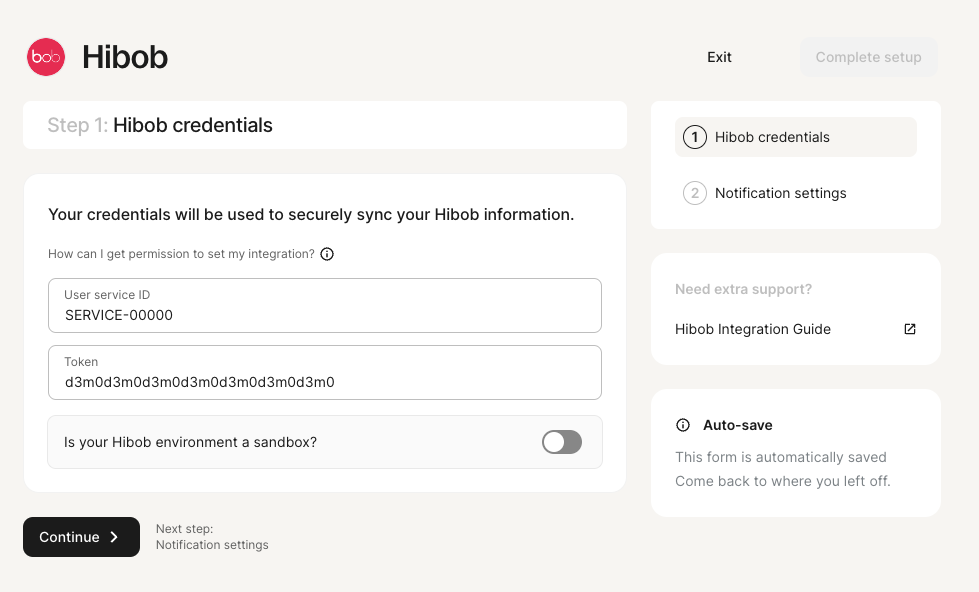Click the Hibob red logo icon
The height and width of the screenshot is (592, 979).
click(46, 57)
